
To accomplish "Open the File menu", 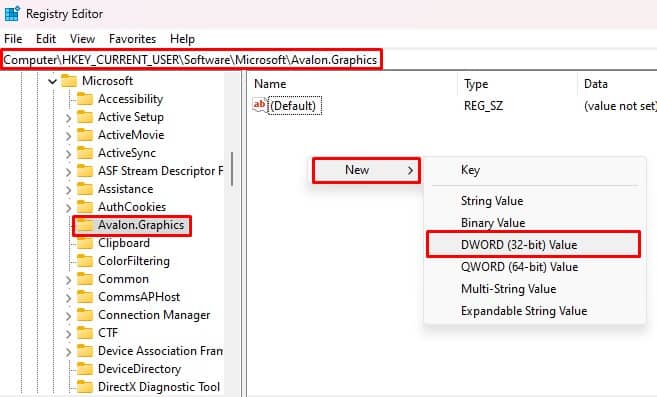I will 13,39.
